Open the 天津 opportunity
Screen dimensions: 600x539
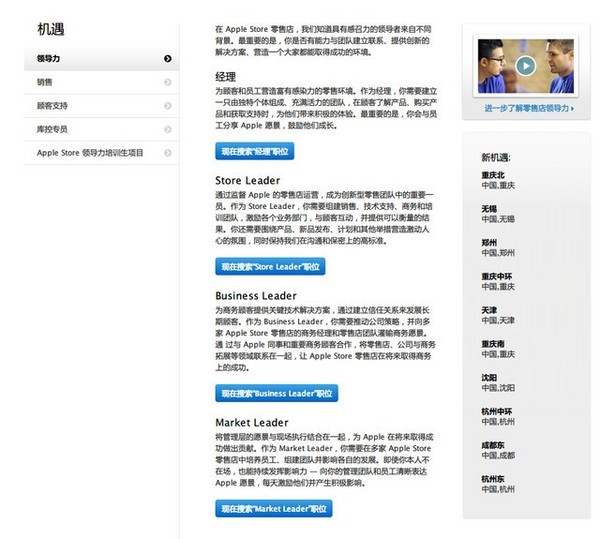[489, 310]
